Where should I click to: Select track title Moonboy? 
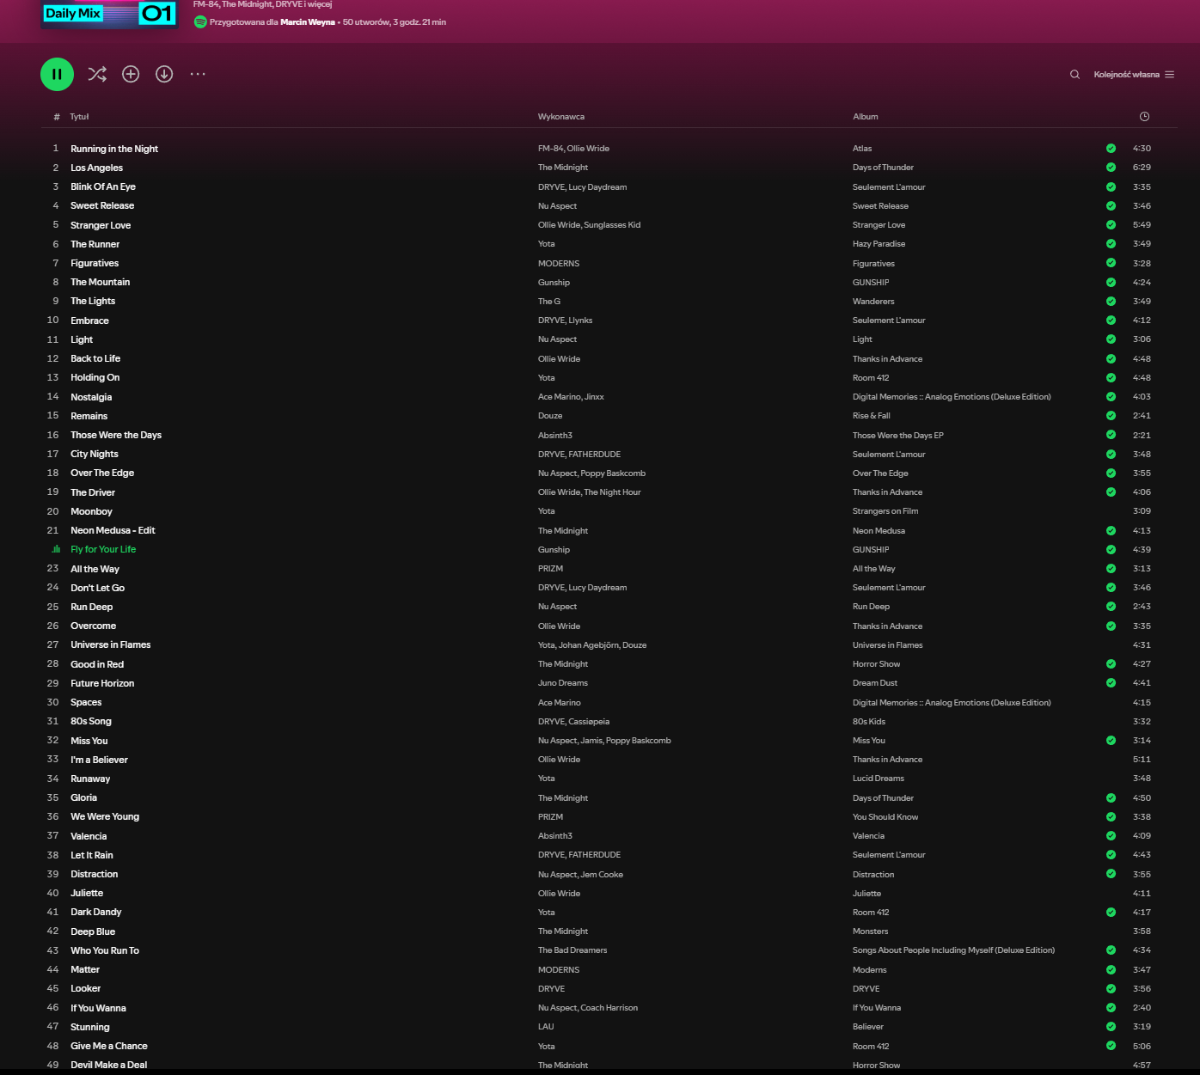pos(91,512)
